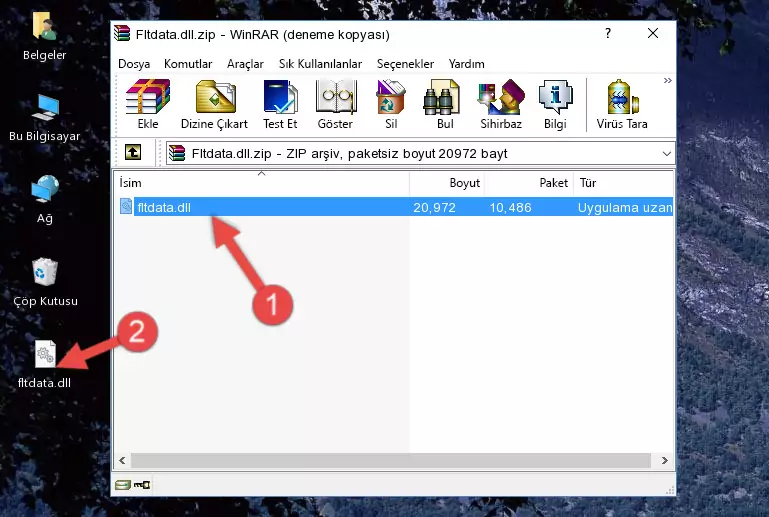The width and height of the screenshot is (769, 517).
Task: Close the WinRAR window
Action: 653,33
